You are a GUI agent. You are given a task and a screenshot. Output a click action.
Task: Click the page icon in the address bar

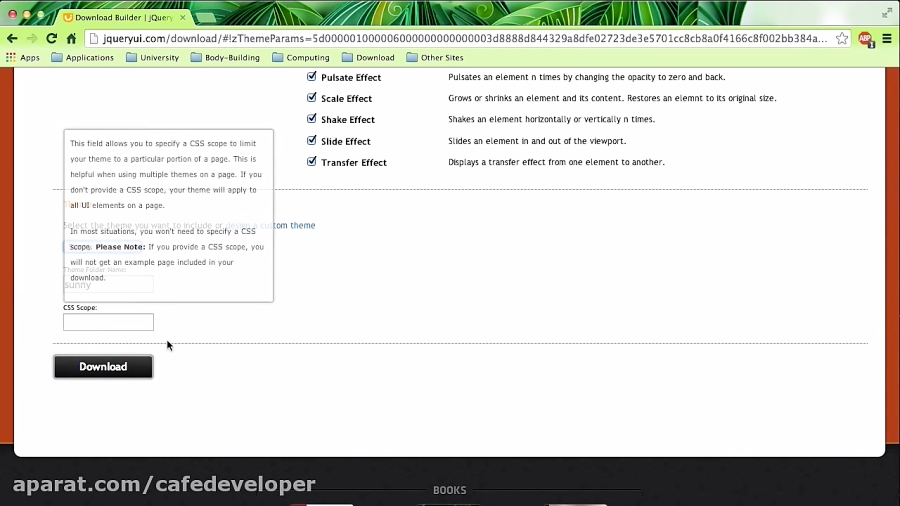point(94,38)
